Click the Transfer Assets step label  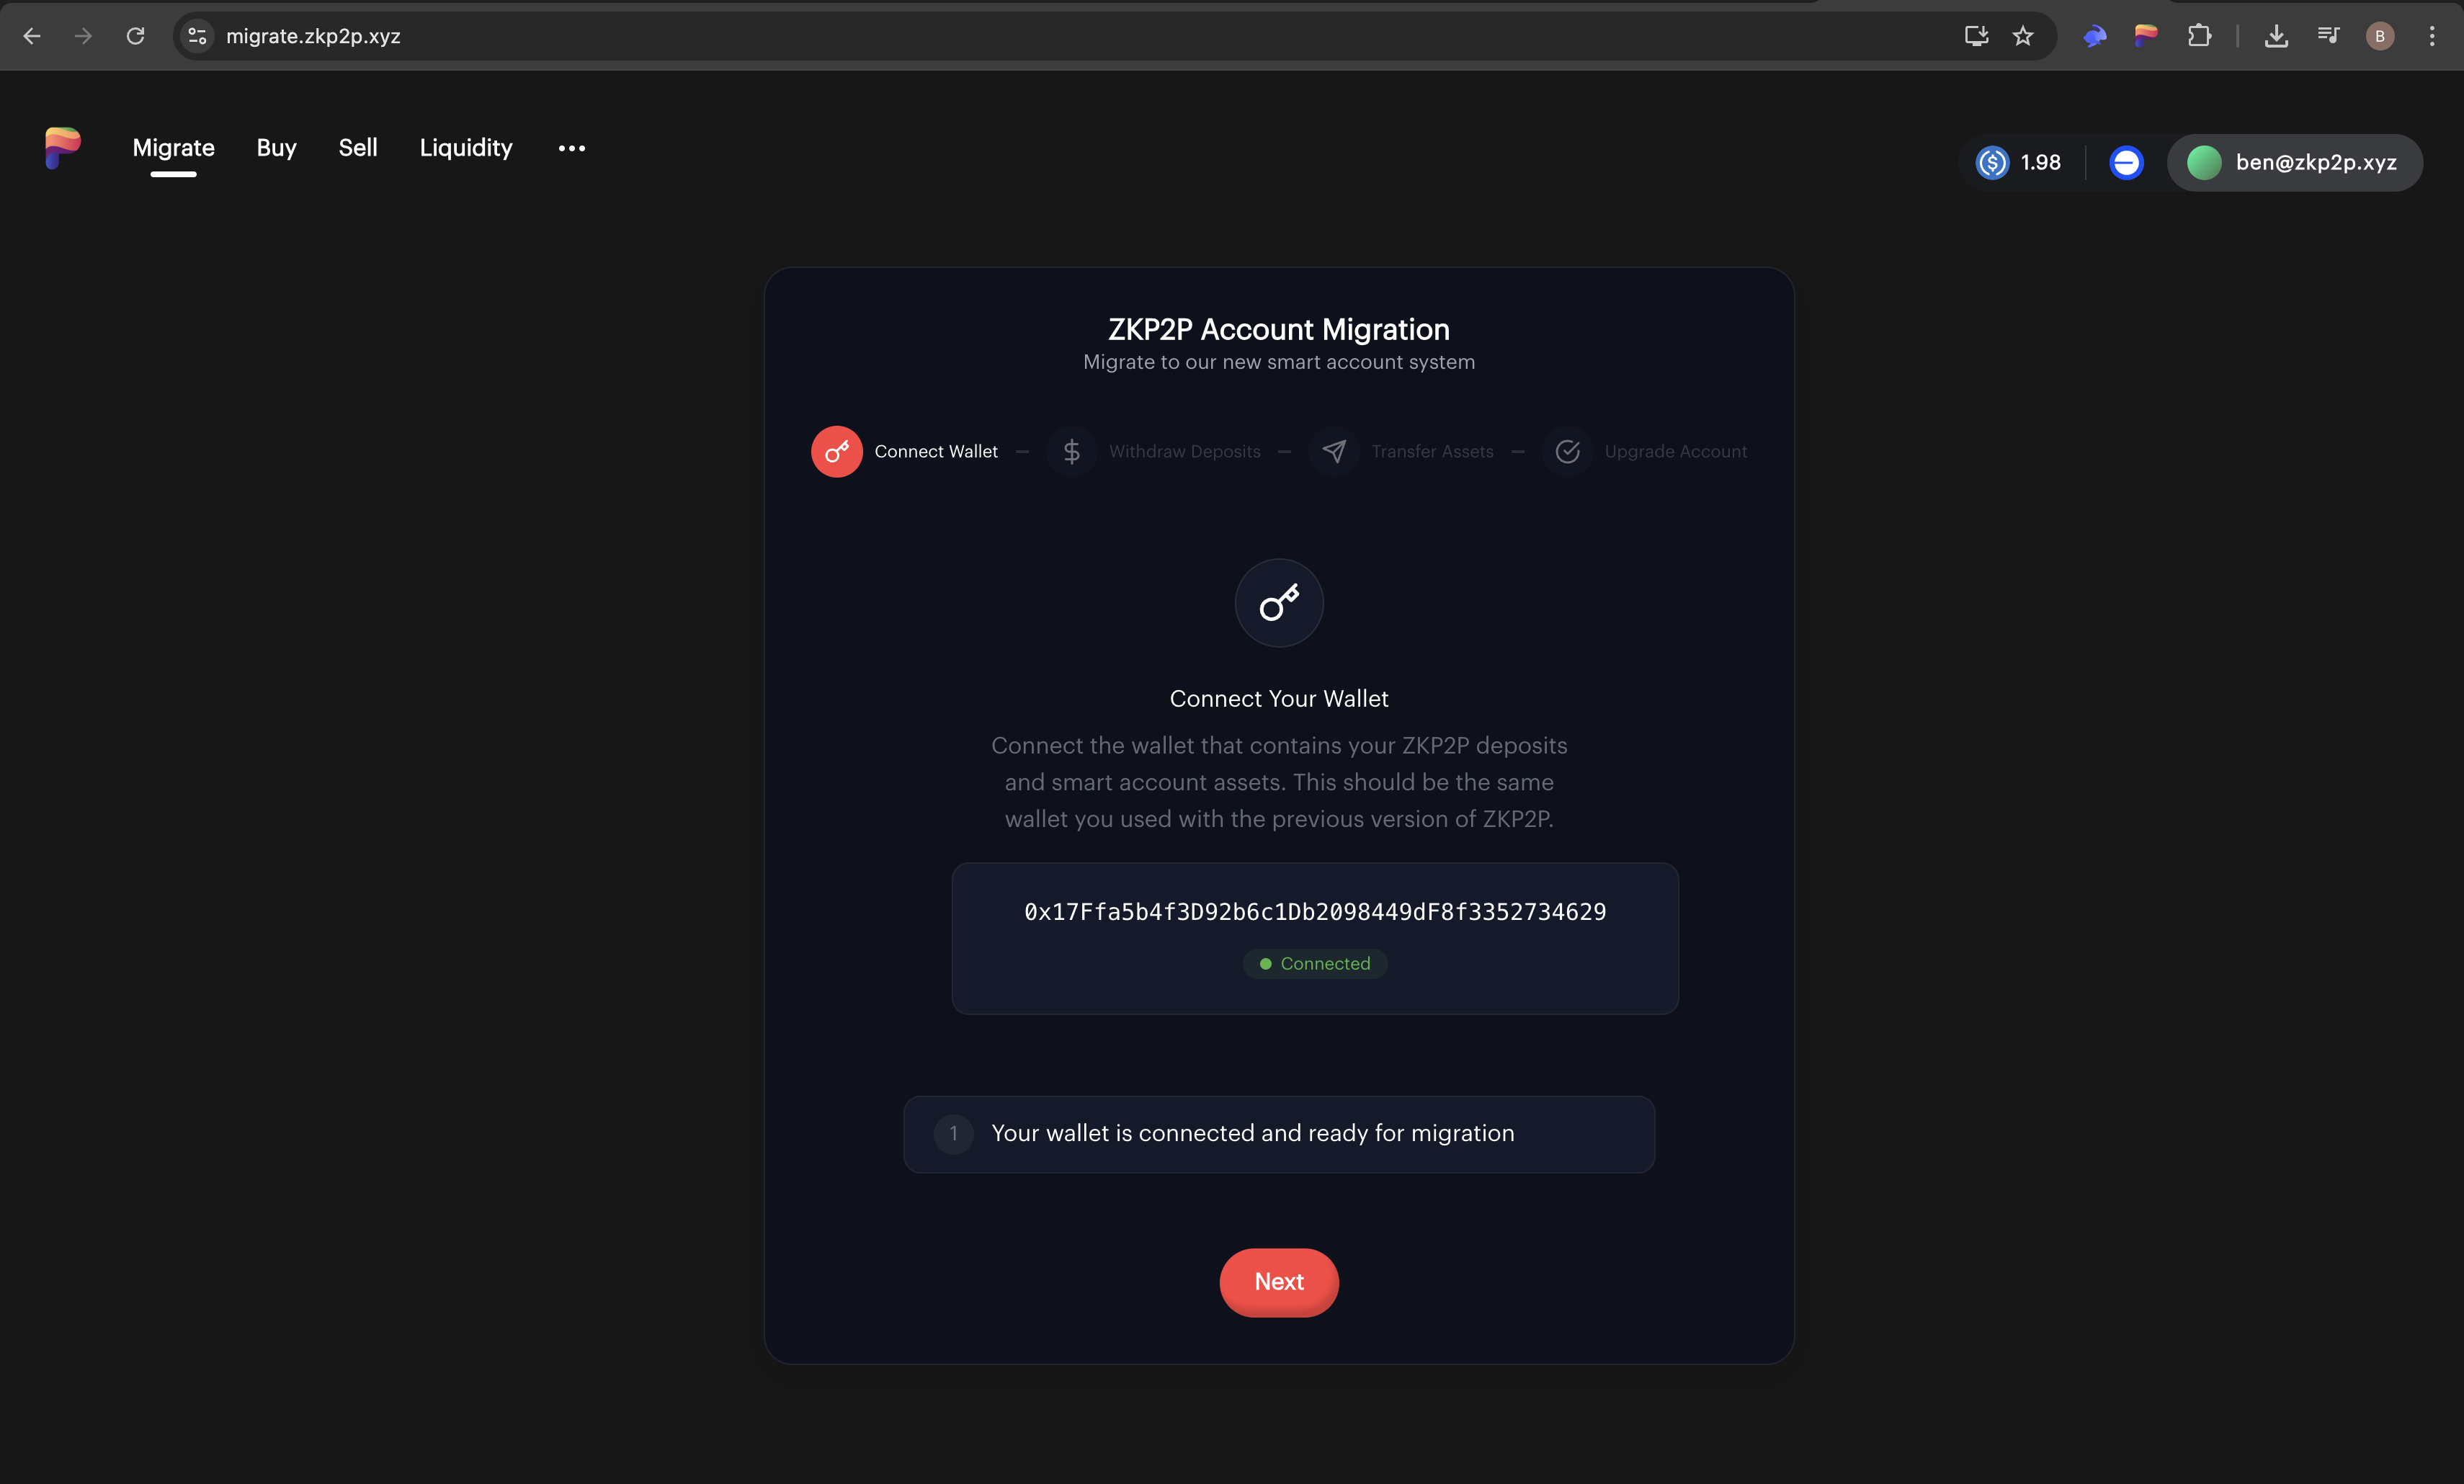pos(1433,452)
